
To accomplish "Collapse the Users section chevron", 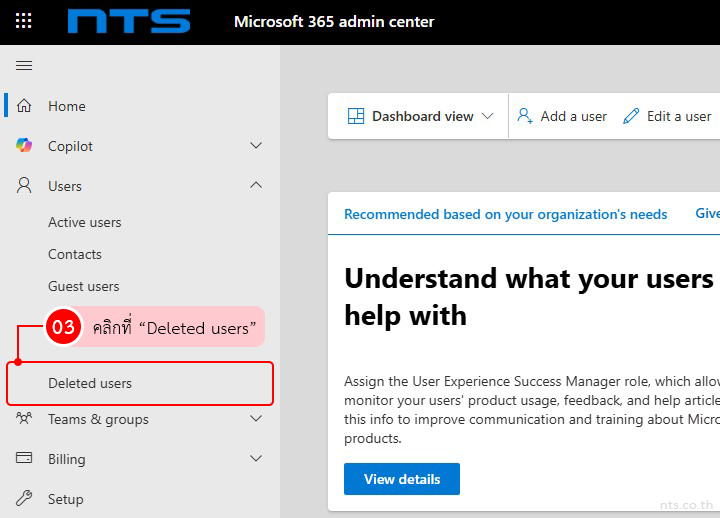I will [256, 186].
